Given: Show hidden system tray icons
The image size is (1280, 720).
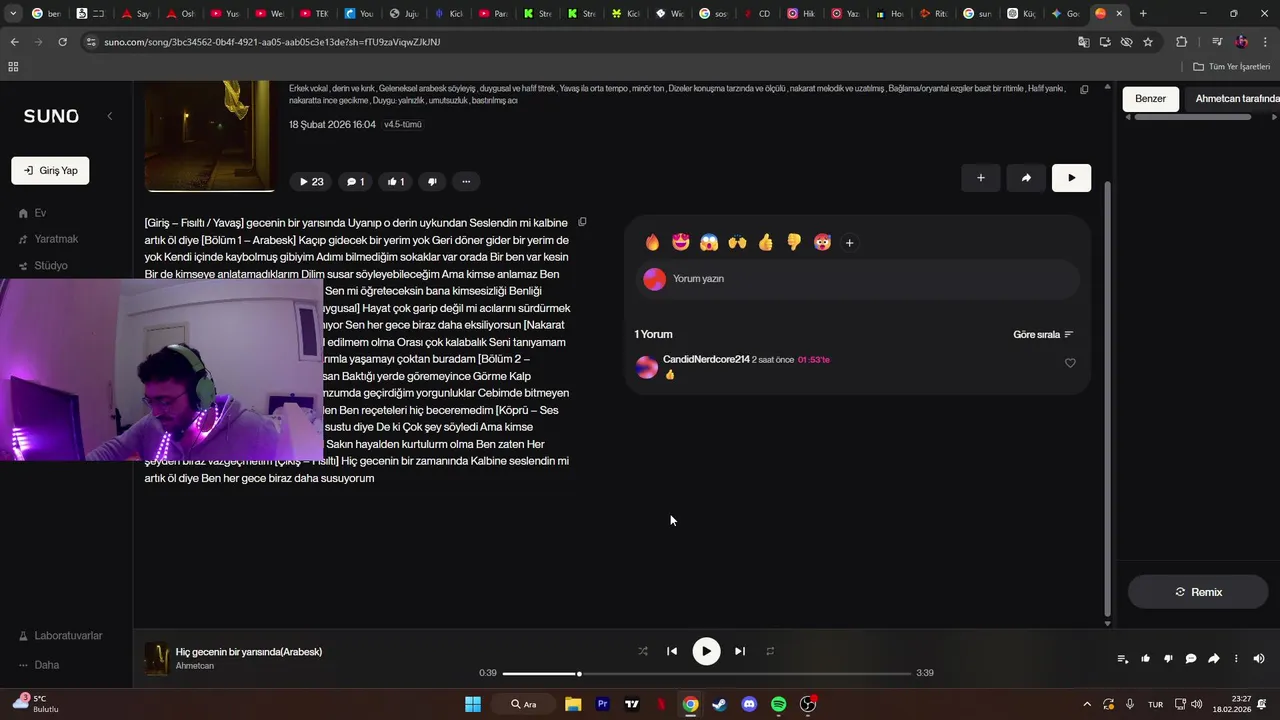Looking at the screenshot, I should [x=1088, y=704].
